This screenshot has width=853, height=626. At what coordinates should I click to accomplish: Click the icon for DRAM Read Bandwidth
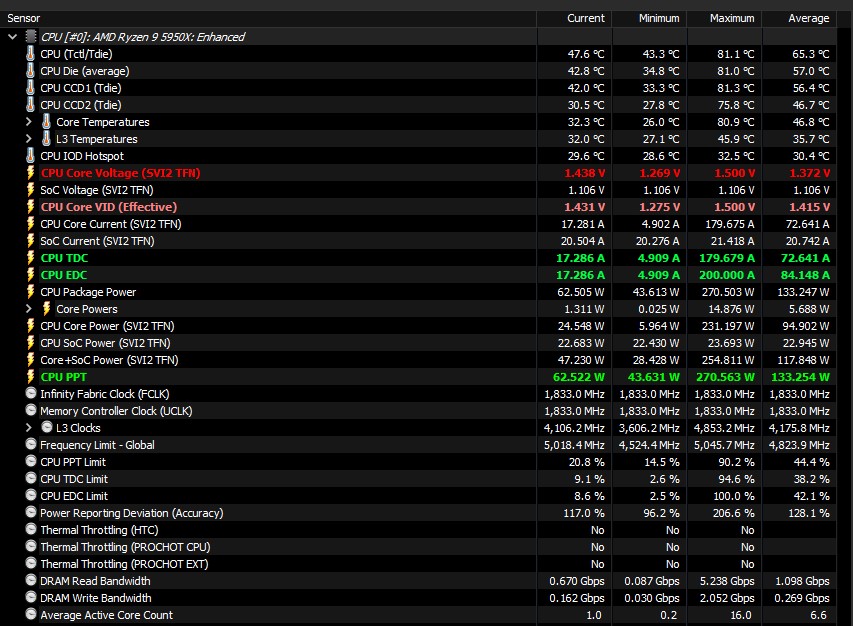click(31, 580)
